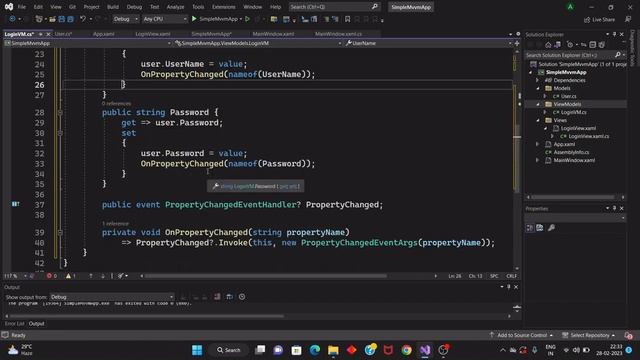Open the Debug menu
Viewport: 640px width, 360px height.
coord(134,7)
